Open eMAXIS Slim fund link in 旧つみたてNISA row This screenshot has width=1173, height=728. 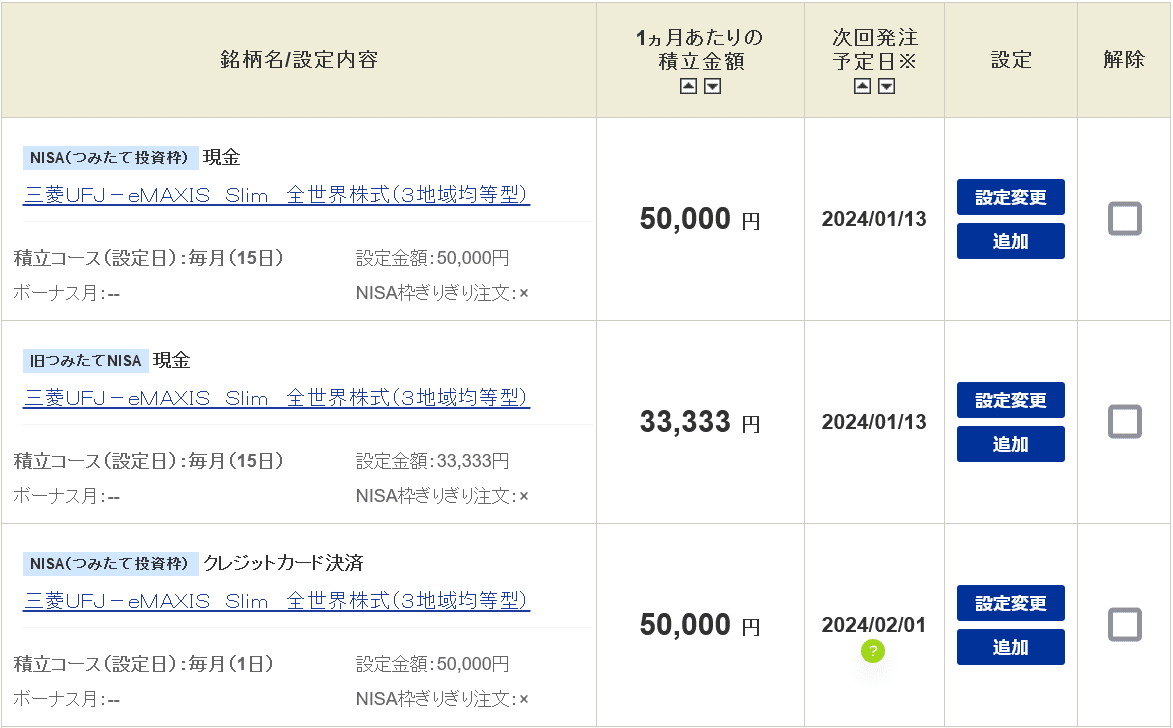pyautogui.click(x=276, y=398)
